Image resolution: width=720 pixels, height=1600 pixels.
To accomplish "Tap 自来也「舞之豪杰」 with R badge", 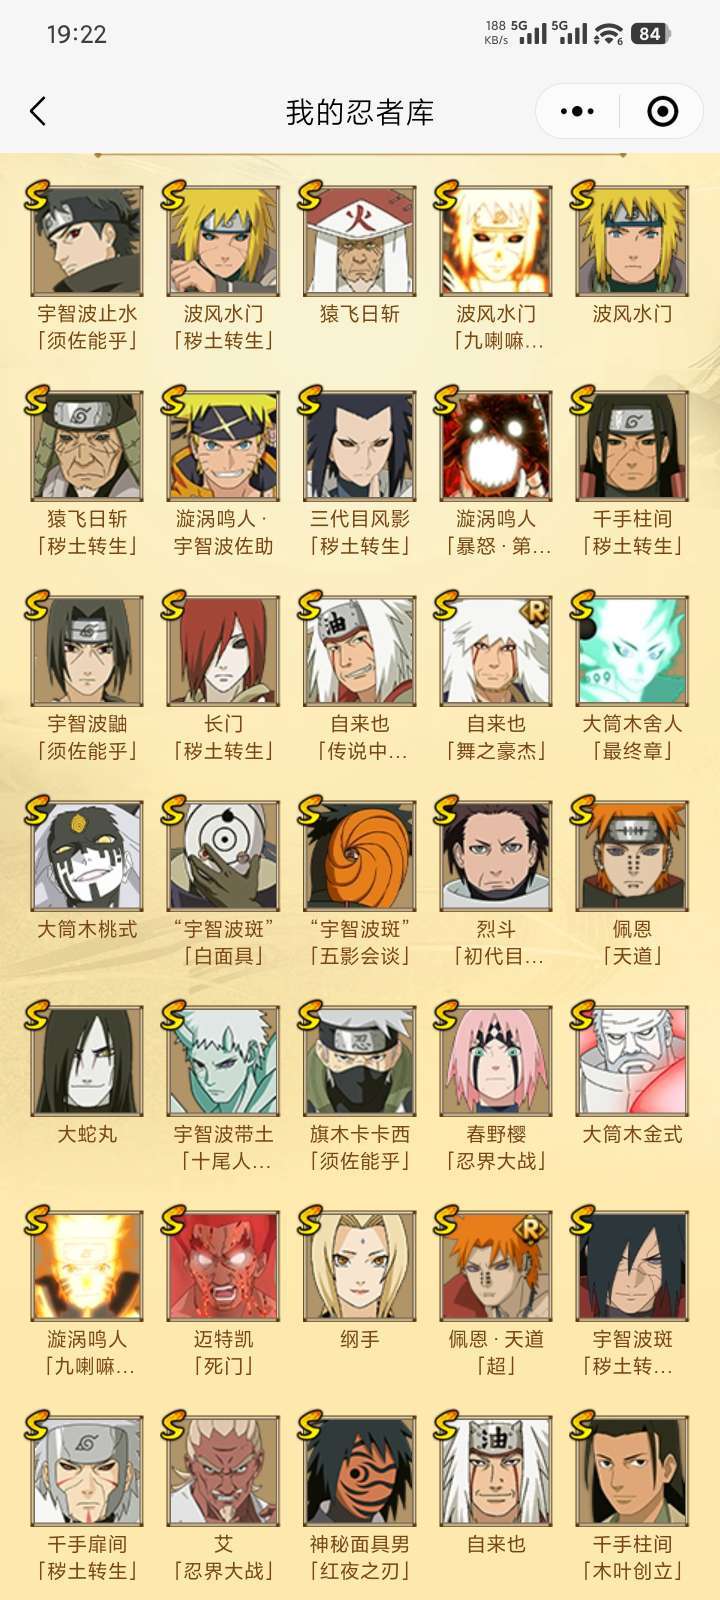I will [495, 650].
